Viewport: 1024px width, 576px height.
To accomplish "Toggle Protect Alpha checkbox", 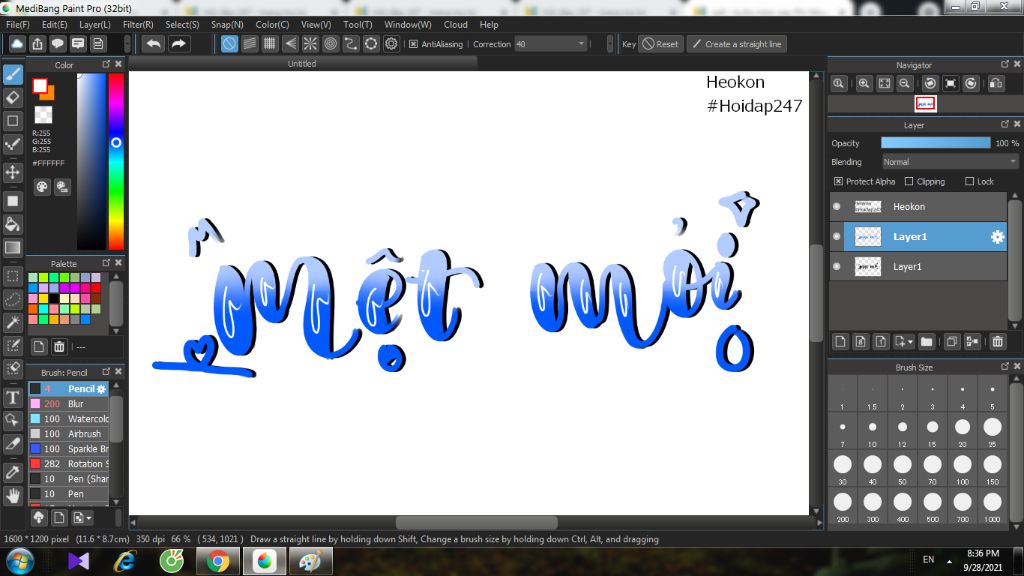I will click(x=838, y=182).
